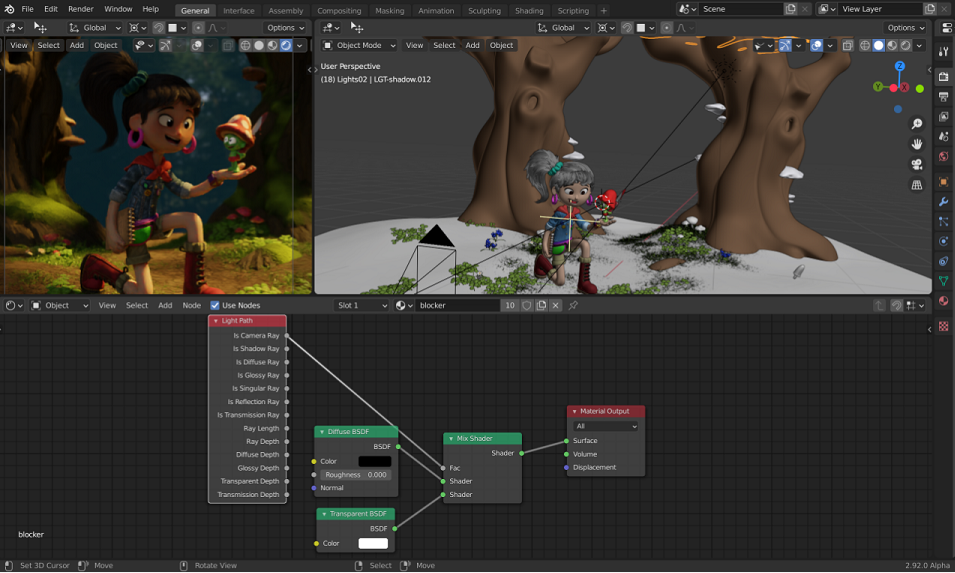Open the Material properties tab (red sphere)
This screenshot has width=955, height=573.
[x=943, y=301]
